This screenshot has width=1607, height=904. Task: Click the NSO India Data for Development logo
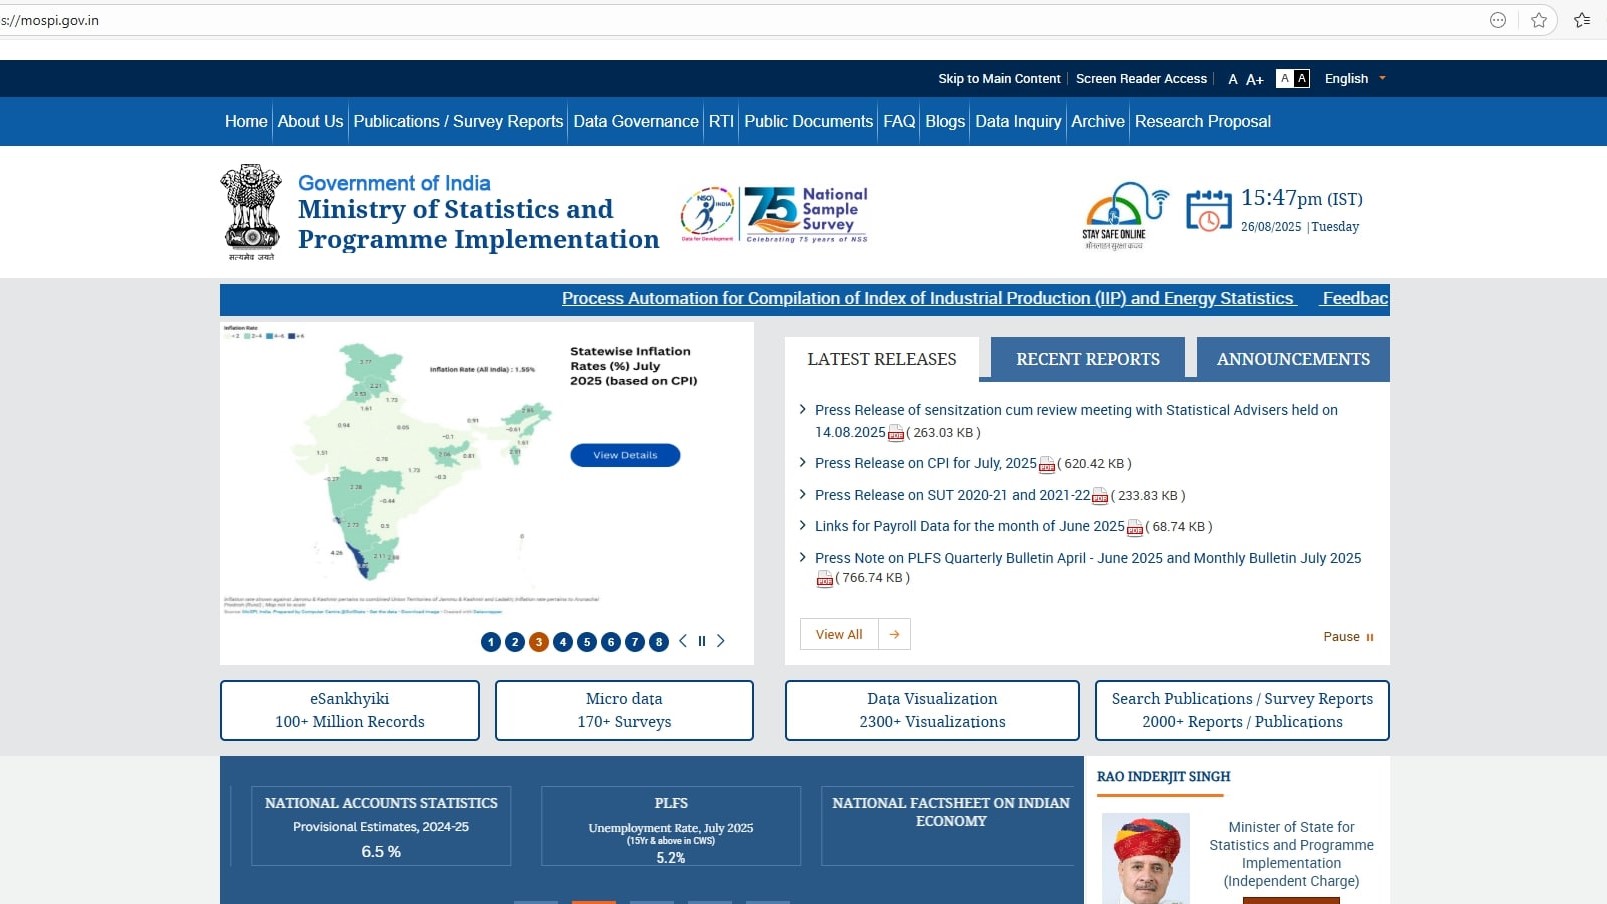(708, 214)
